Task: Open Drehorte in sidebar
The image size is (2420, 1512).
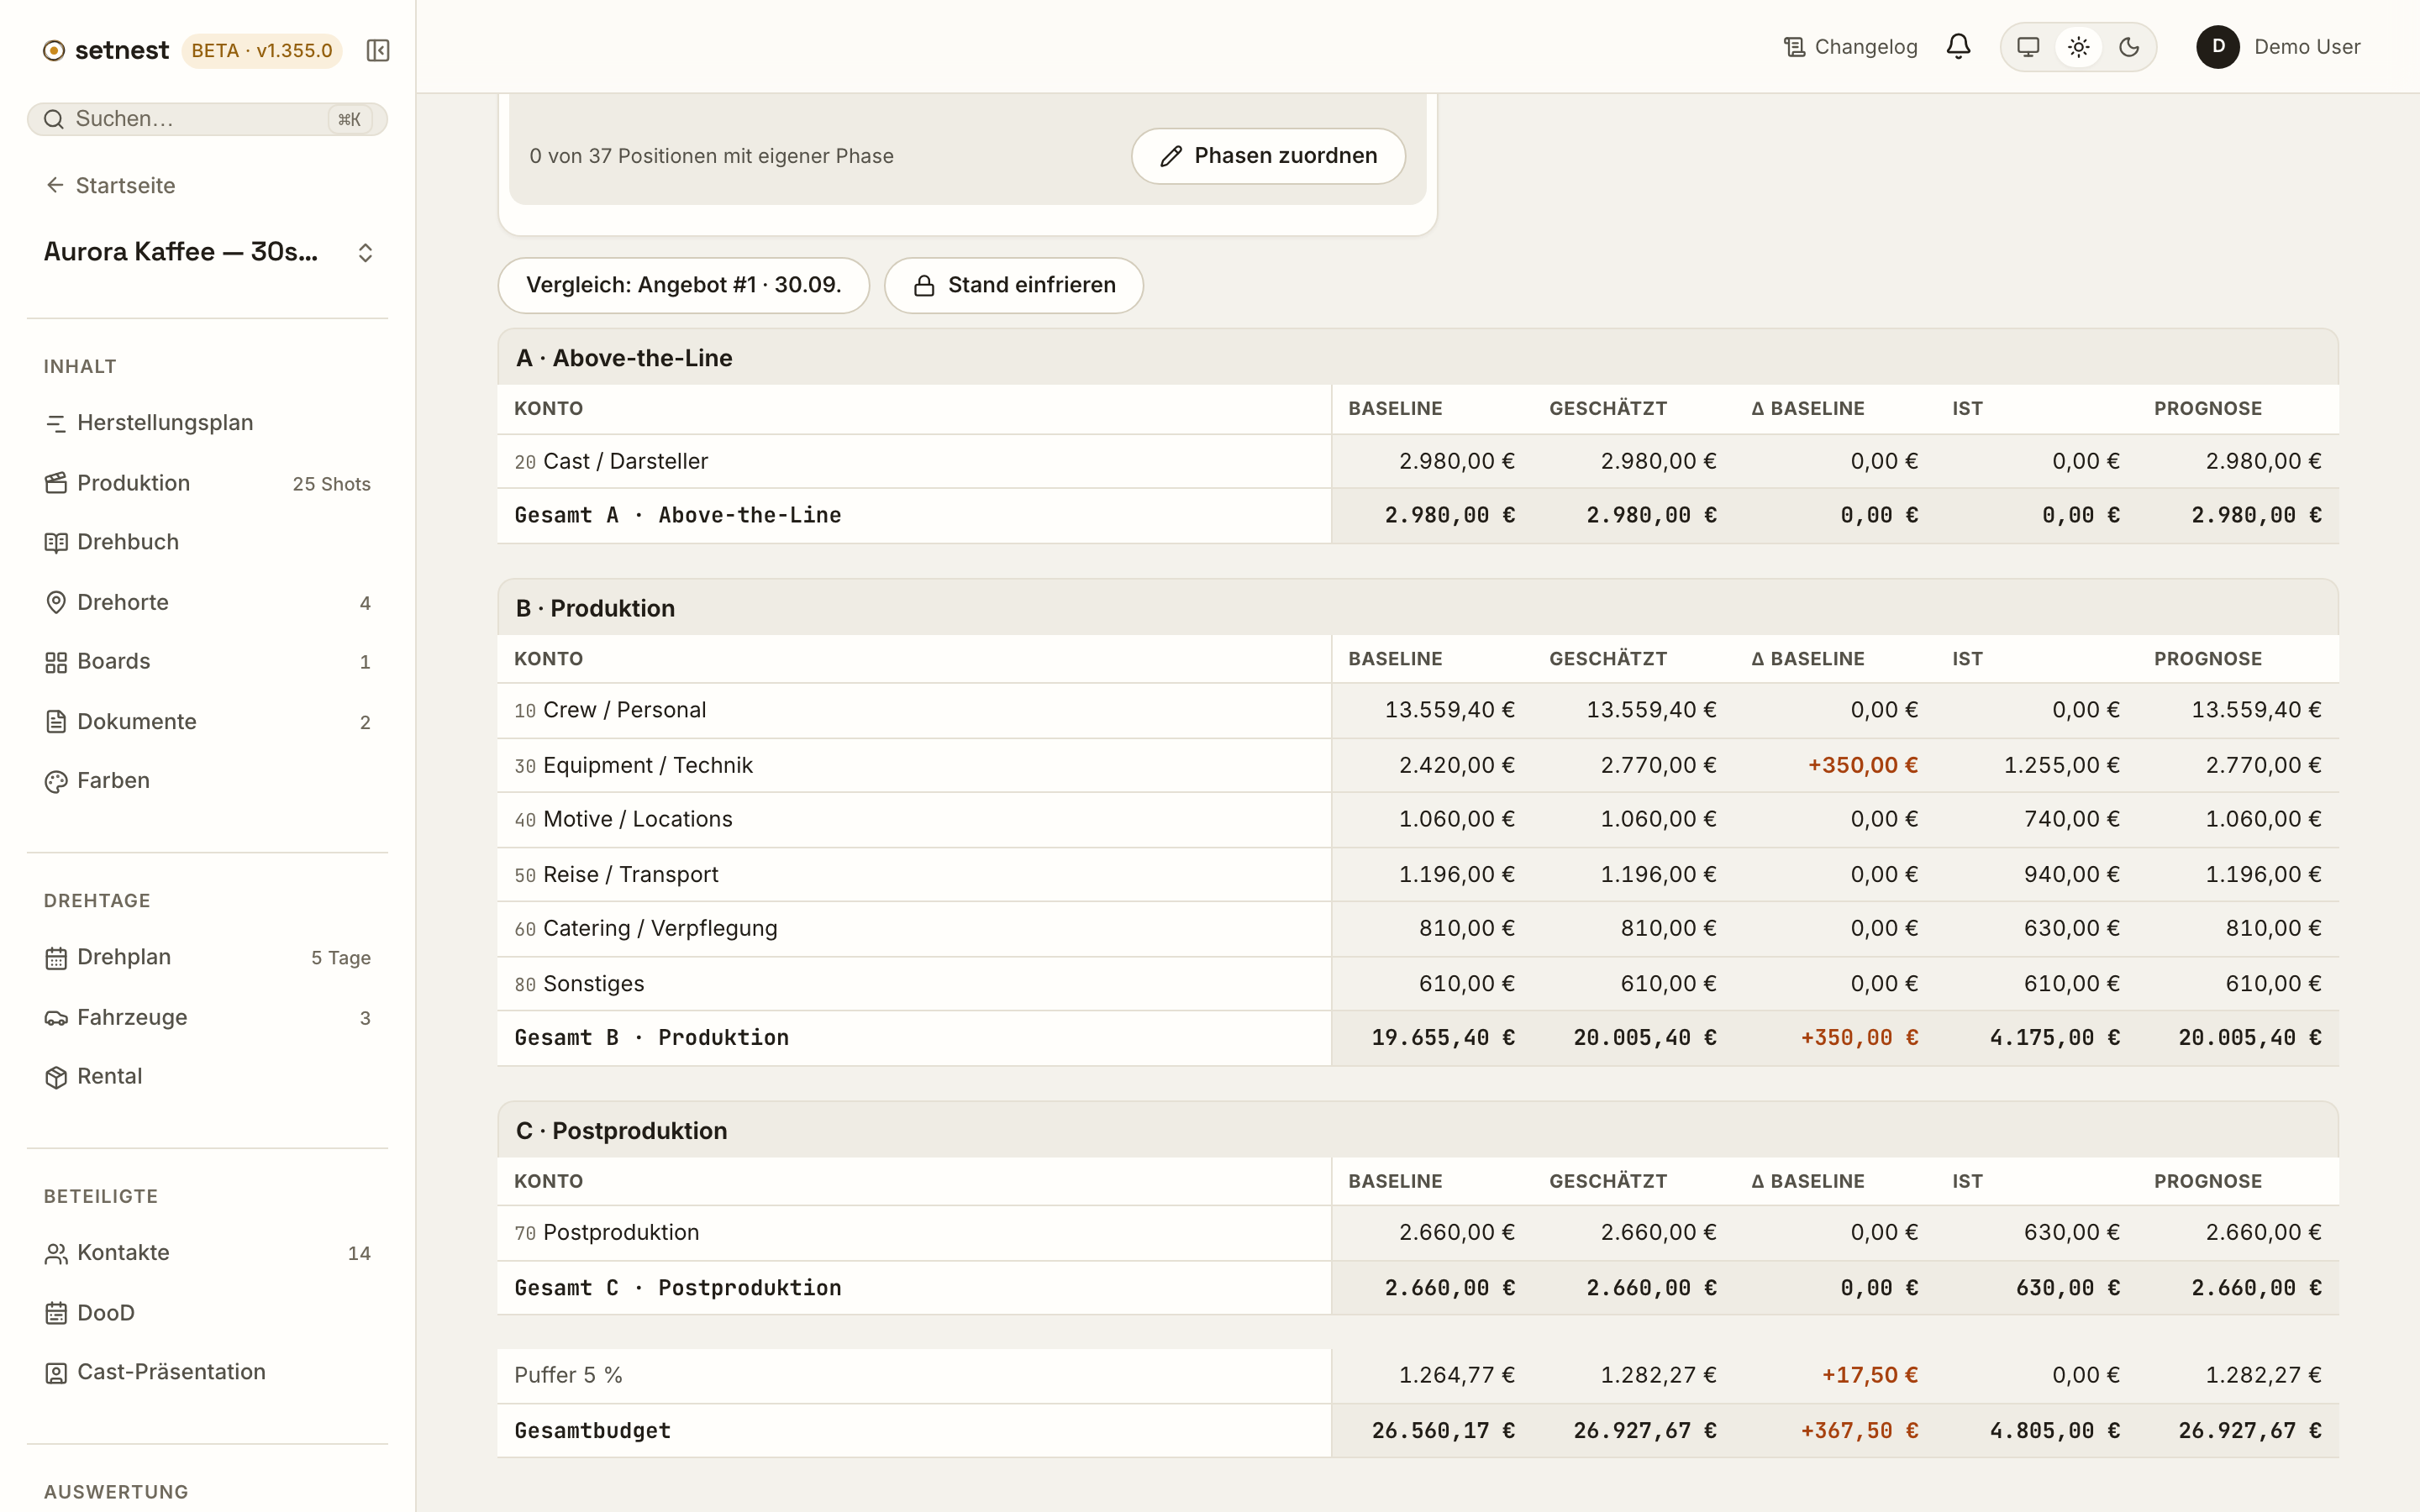Action: click(207, 602)
